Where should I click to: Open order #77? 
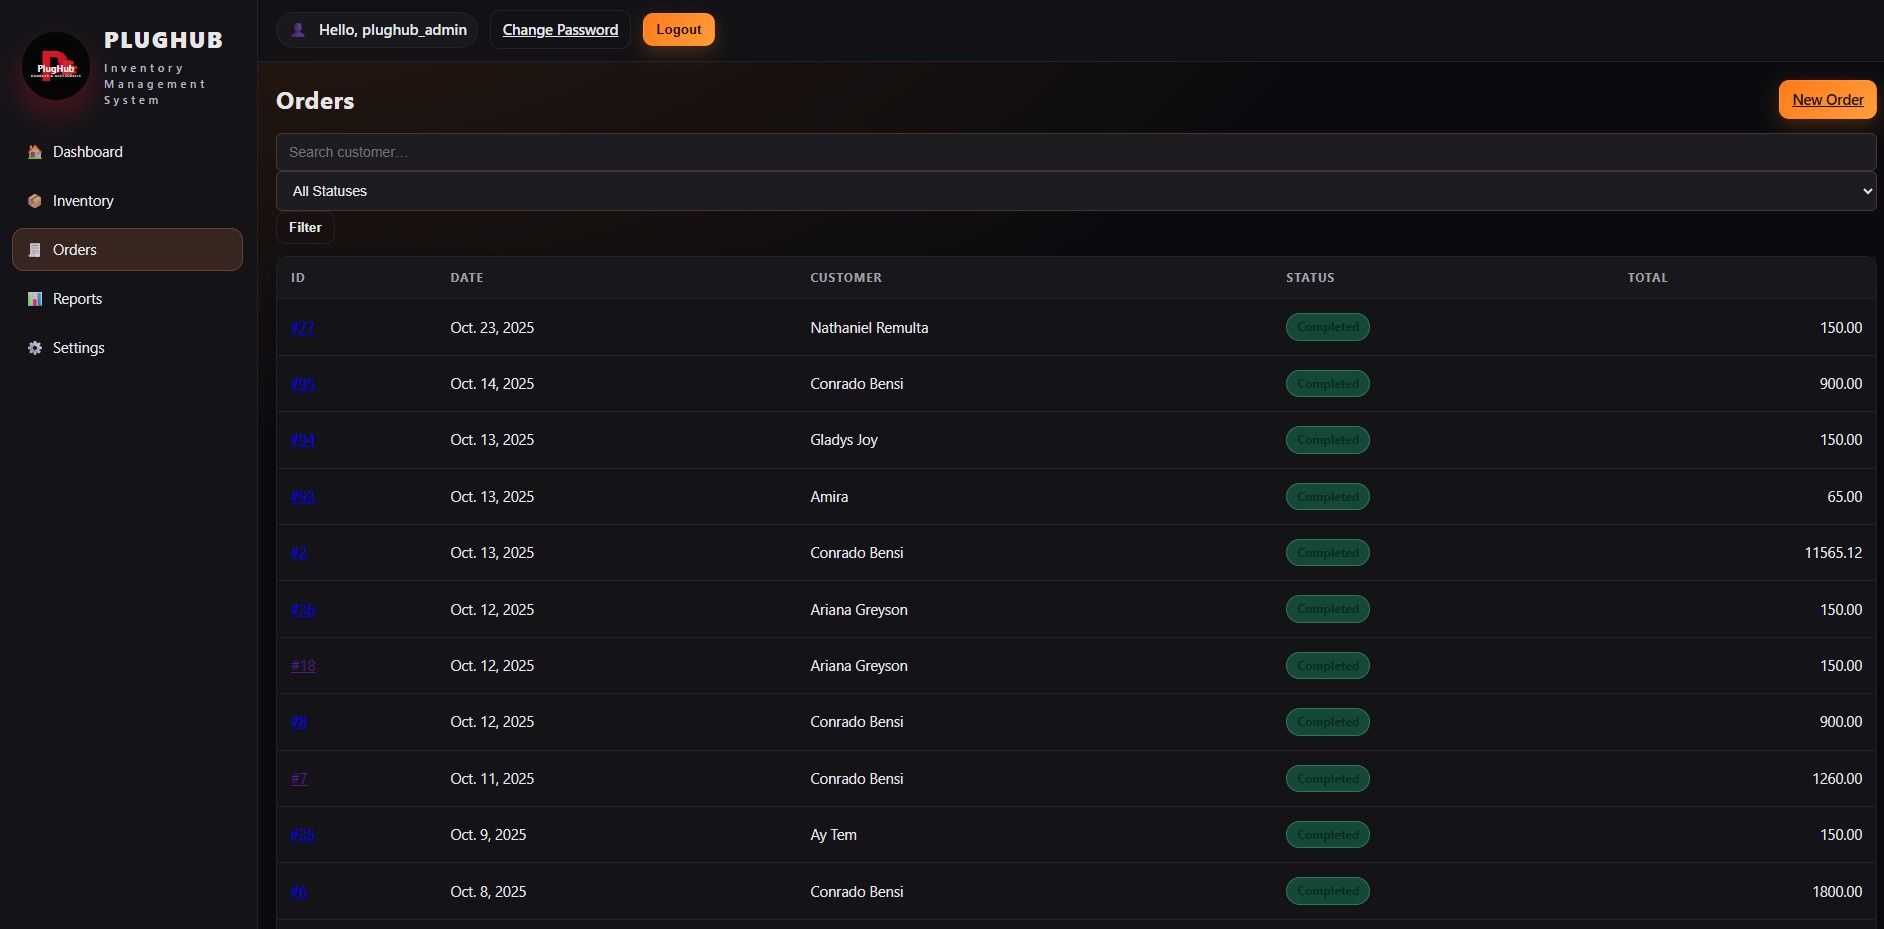pyautogui.click(x=303, y=328)
